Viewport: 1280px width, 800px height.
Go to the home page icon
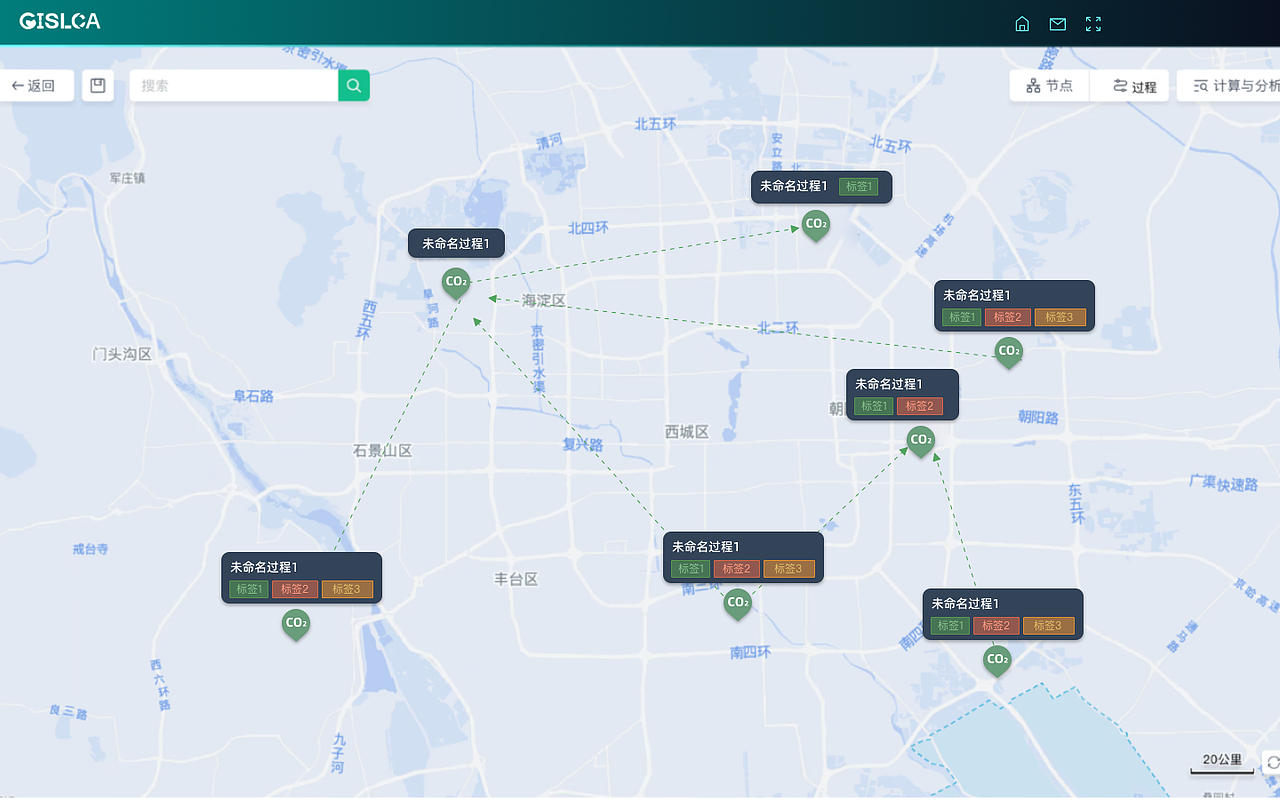point(1022,24)
